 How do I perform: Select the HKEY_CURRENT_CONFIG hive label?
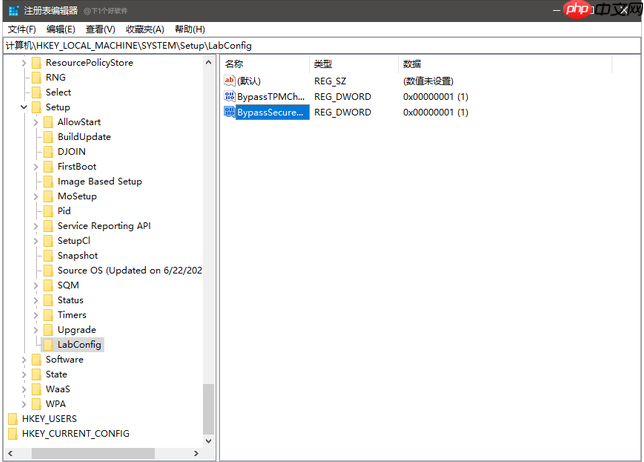click(x=76, y=434)
